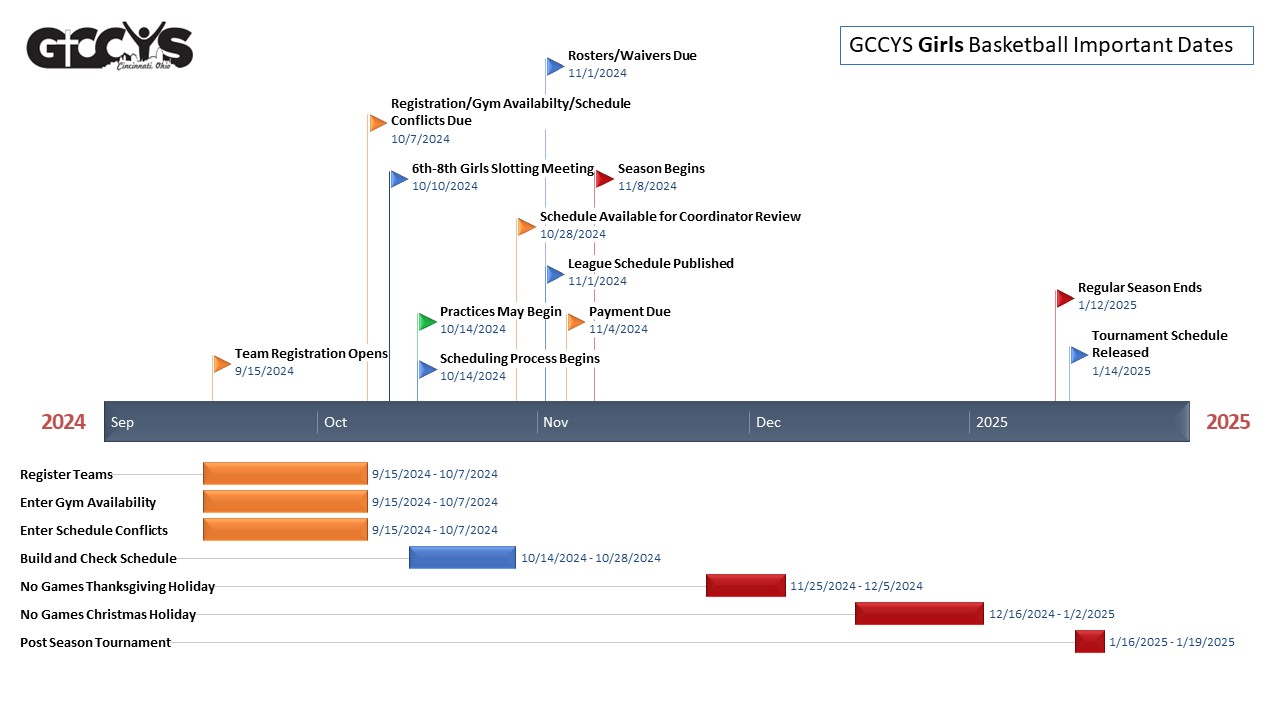
Task: Click the League Schedule Published flag
Action: pos(555,274)
